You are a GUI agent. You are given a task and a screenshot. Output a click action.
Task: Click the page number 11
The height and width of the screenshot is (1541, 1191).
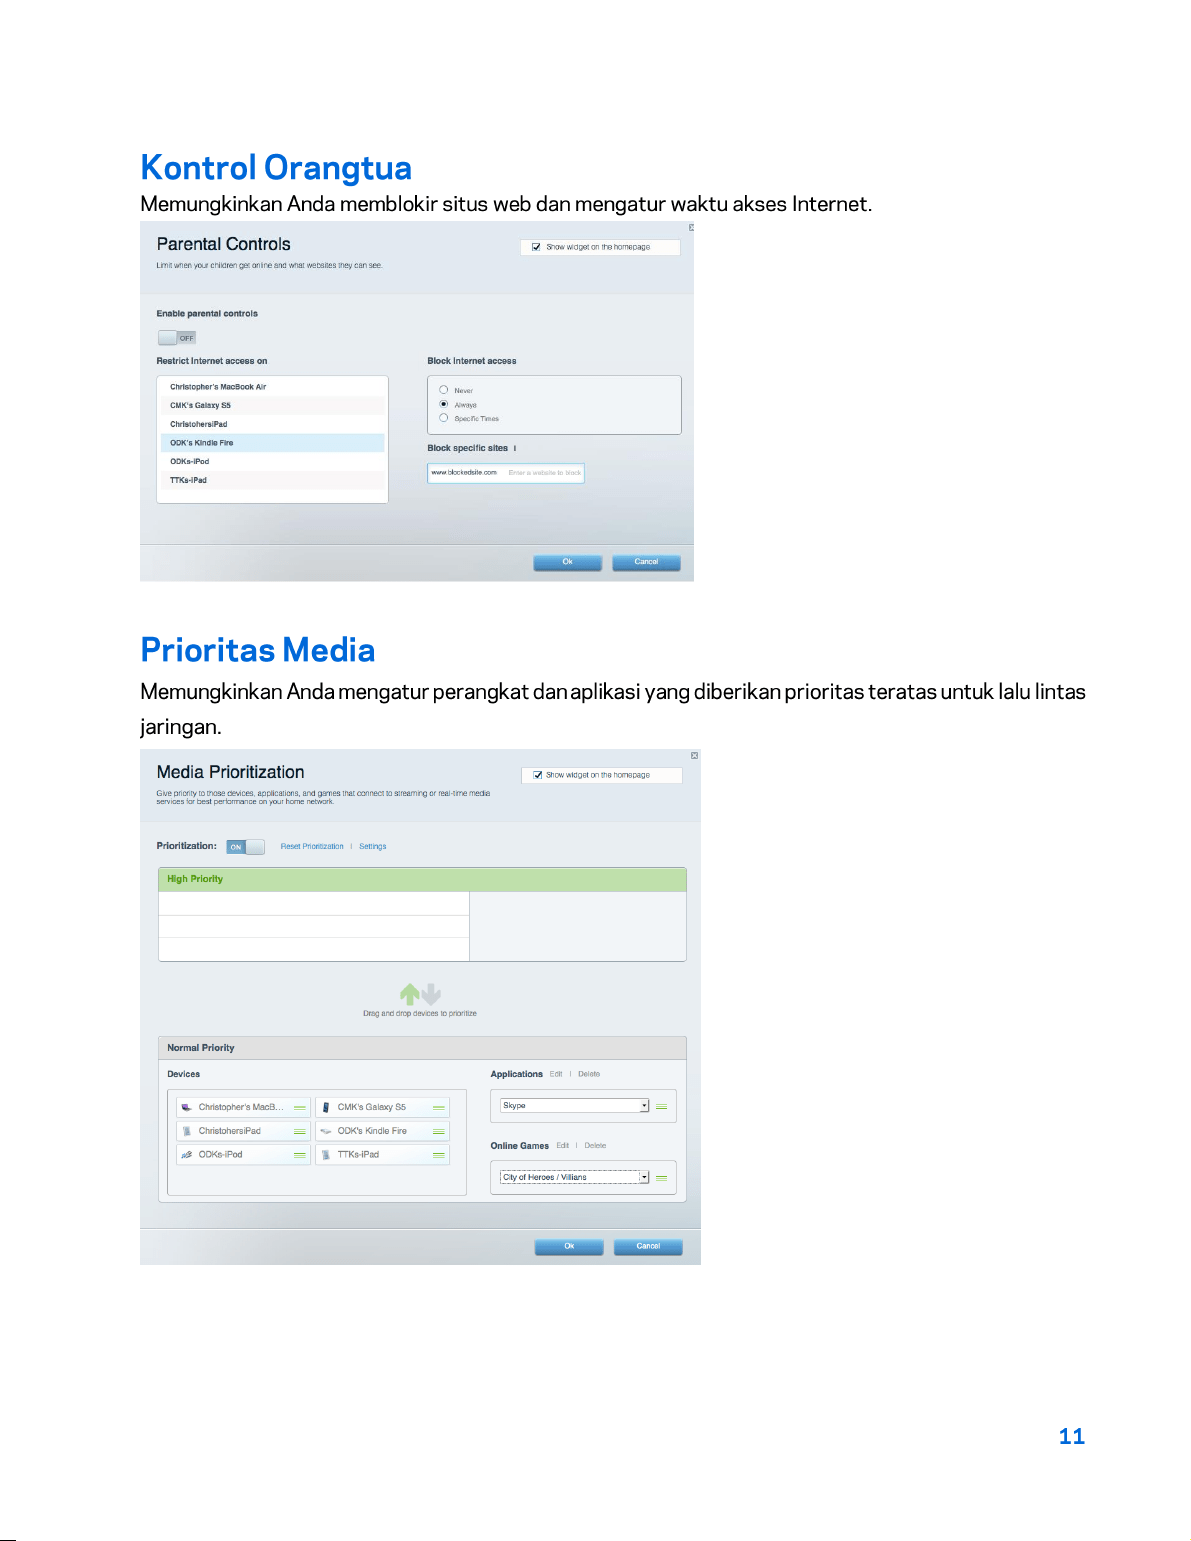(1072, 1437)
